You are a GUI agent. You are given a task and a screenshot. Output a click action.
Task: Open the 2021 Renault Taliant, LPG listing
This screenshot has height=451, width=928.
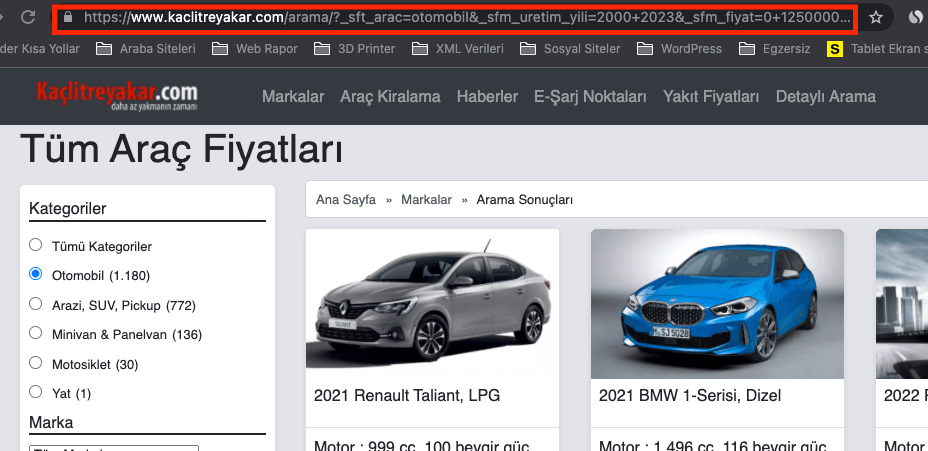(406, 396)
